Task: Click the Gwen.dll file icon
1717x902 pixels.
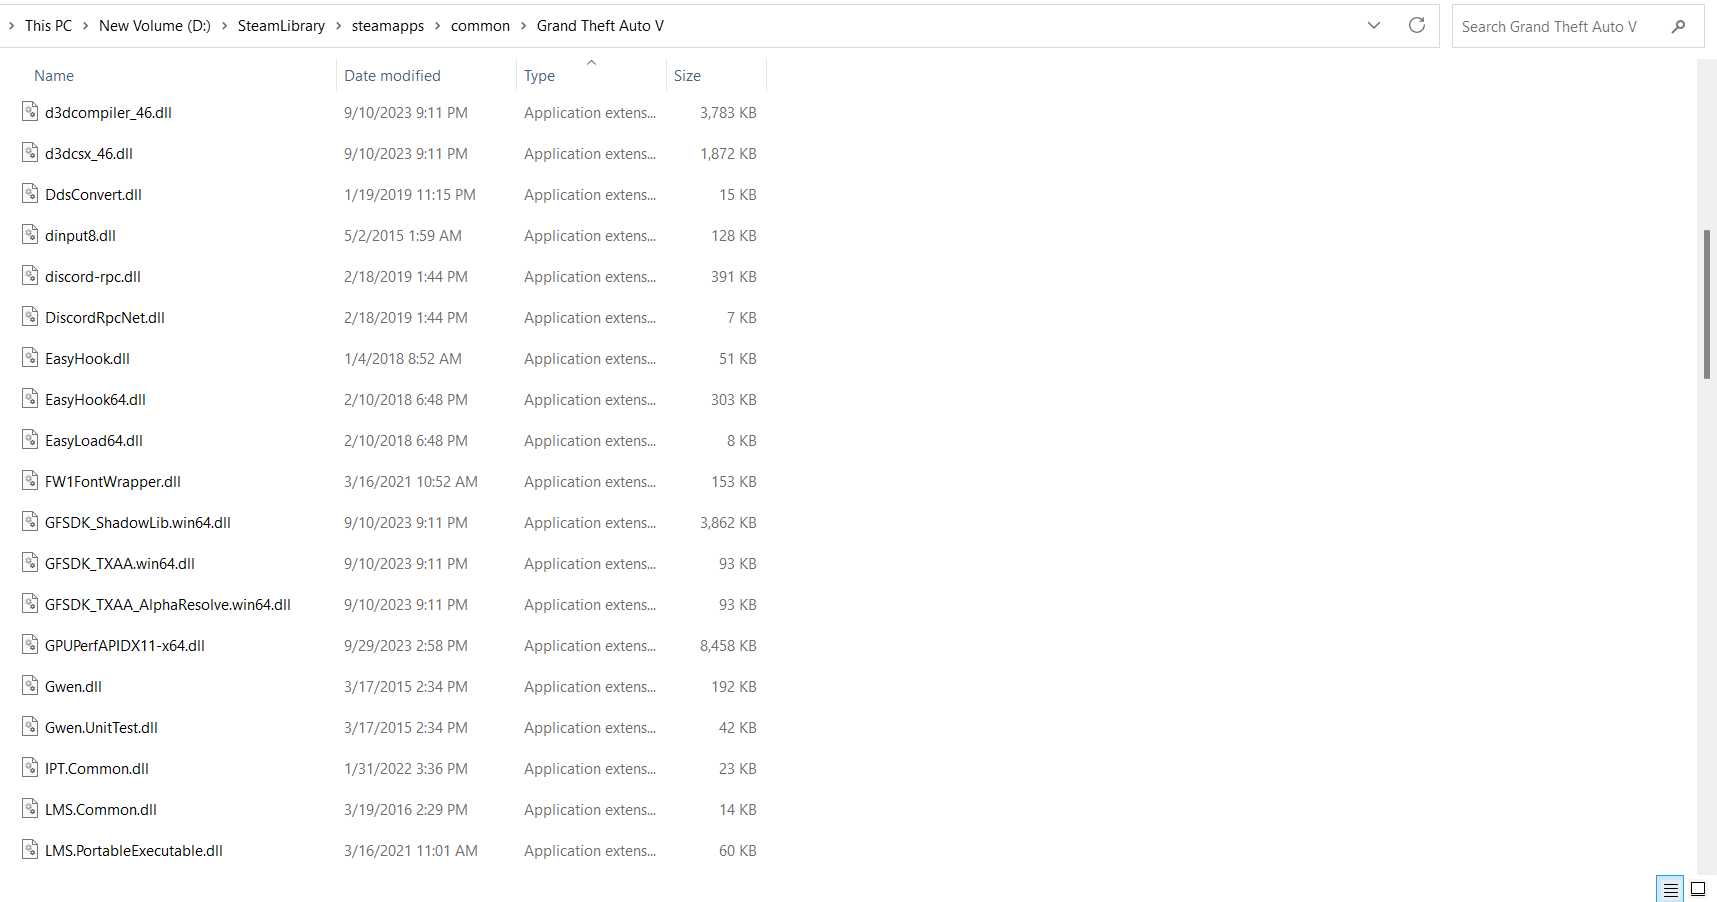Action: point(30,686)
